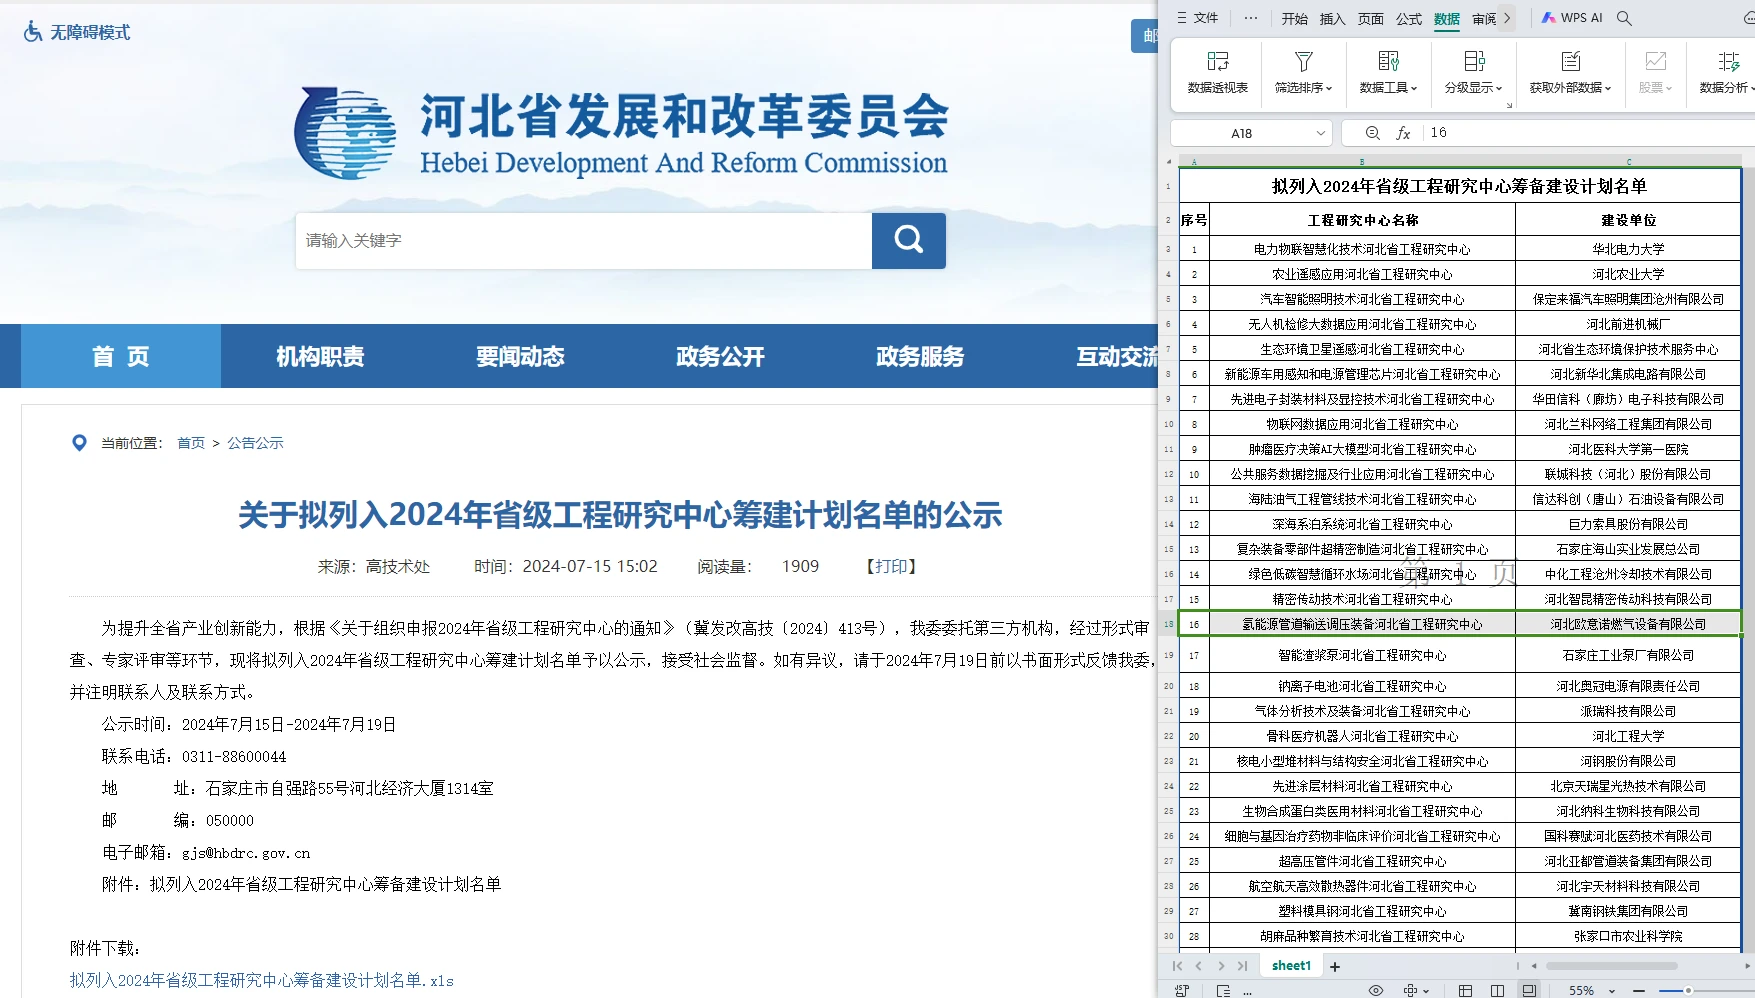This screenshot has width=1755, height=998.
Task: Click the search magnifier in WPS ribbon
Action: coord(1624,18)
